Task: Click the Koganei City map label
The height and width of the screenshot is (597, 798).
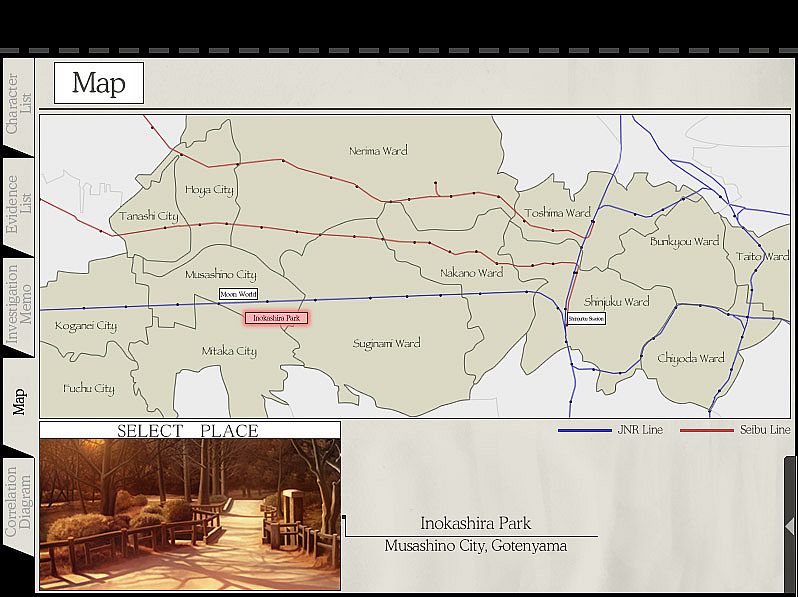Action: coord(86,326)
